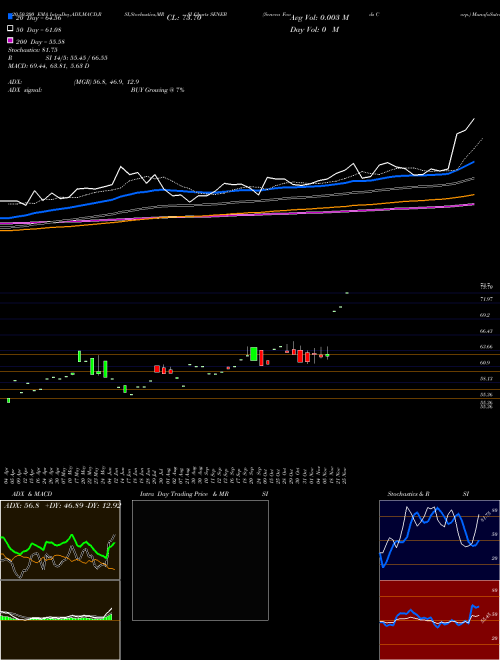Click the magenta 200 Day legend swatch
The height and width of the screenshot is (660, 500).
pos(10,40)
